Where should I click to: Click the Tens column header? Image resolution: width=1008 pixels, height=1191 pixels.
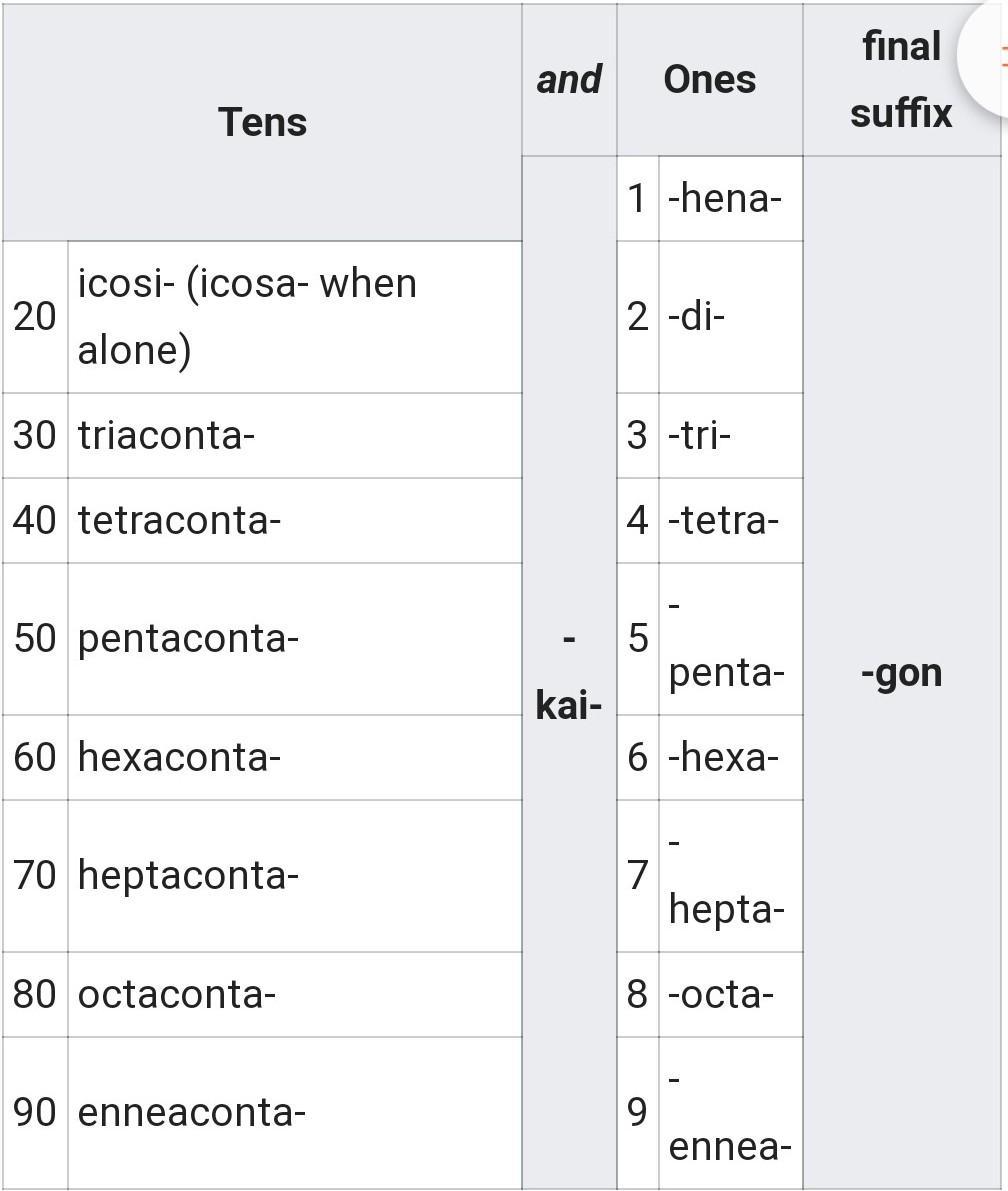(x=262, y=122)
